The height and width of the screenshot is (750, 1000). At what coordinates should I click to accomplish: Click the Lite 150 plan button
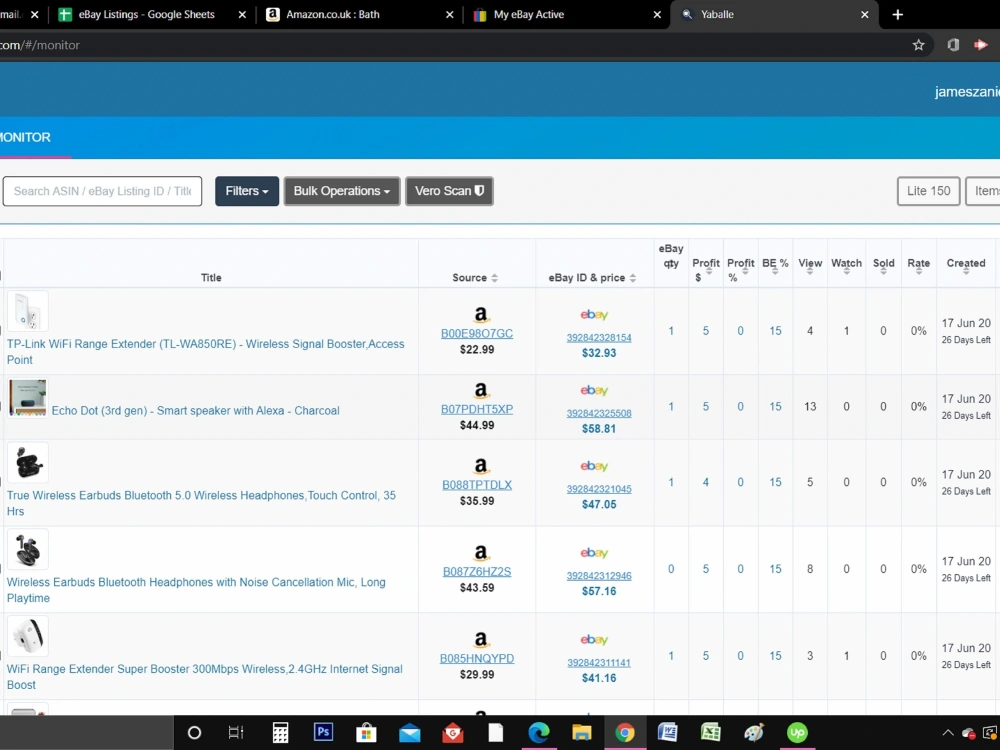[928, 191]
